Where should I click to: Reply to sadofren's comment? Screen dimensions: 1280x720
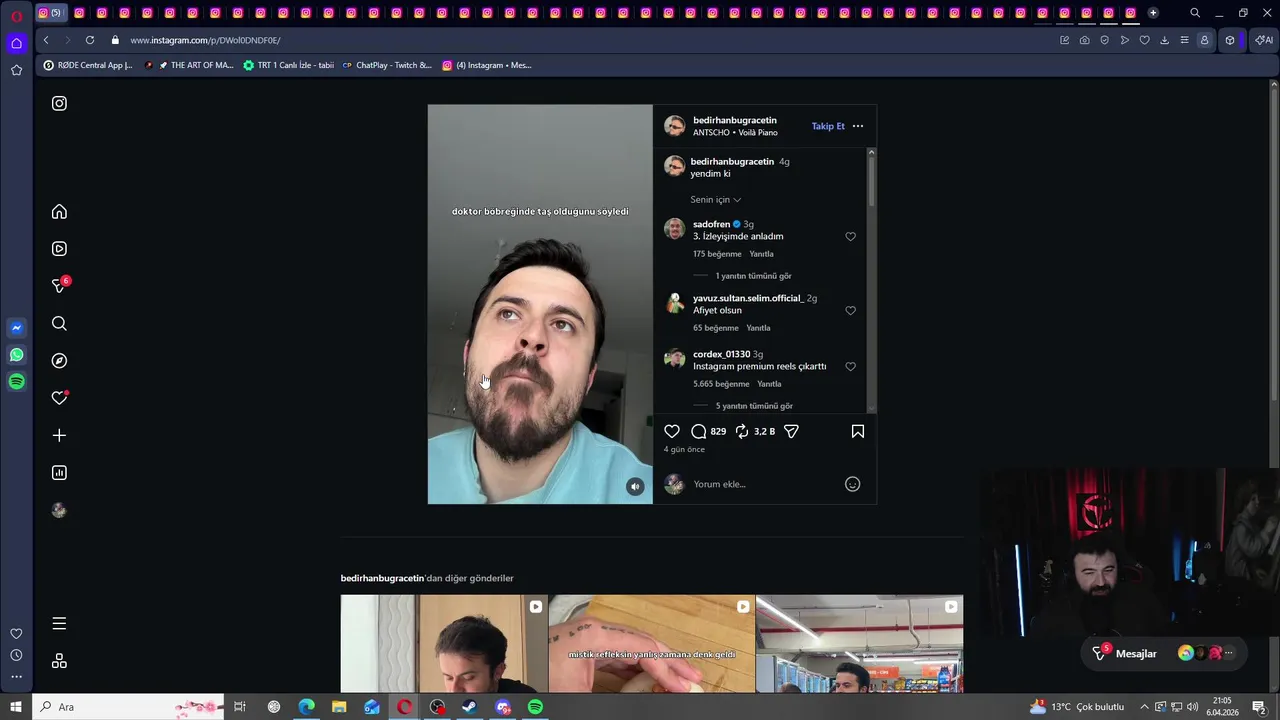[x=762, y=254]
